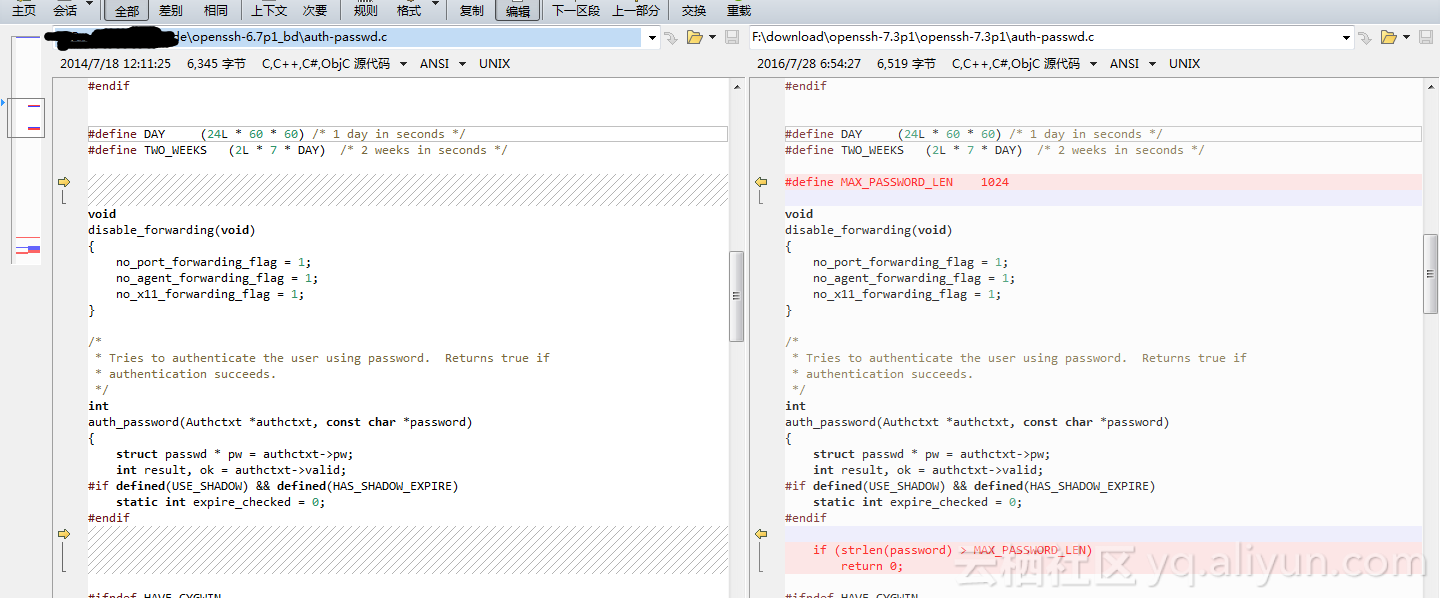Click left copy arrow beside strlen gap

point(64,534)
